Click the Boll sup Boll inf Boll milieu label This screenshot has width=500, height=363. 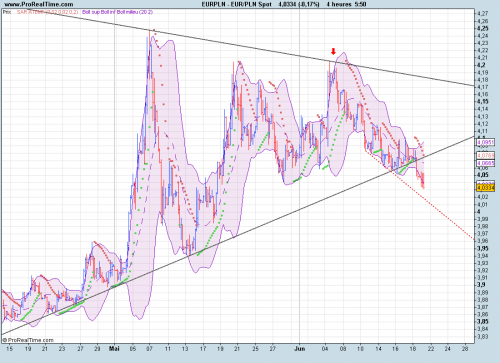click(118, 12)
